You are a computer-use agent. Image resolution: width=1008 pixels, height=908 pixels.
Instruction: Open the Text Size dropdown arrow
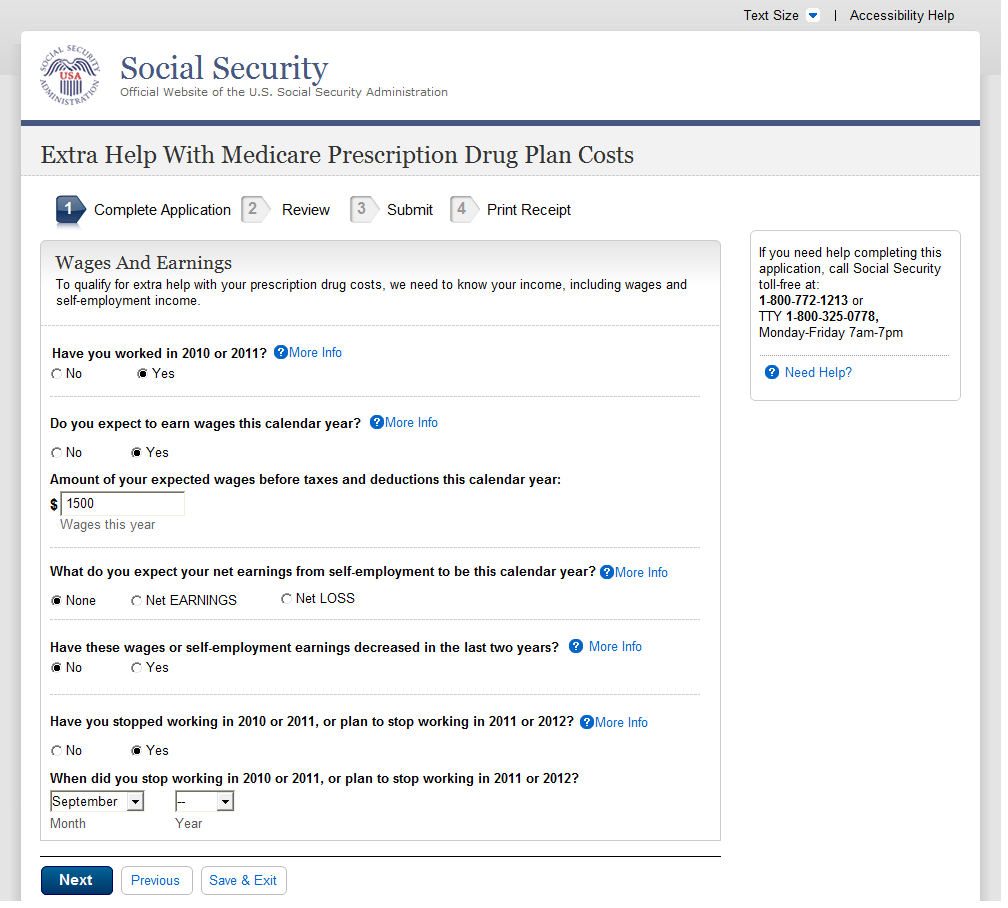(813, 16)
